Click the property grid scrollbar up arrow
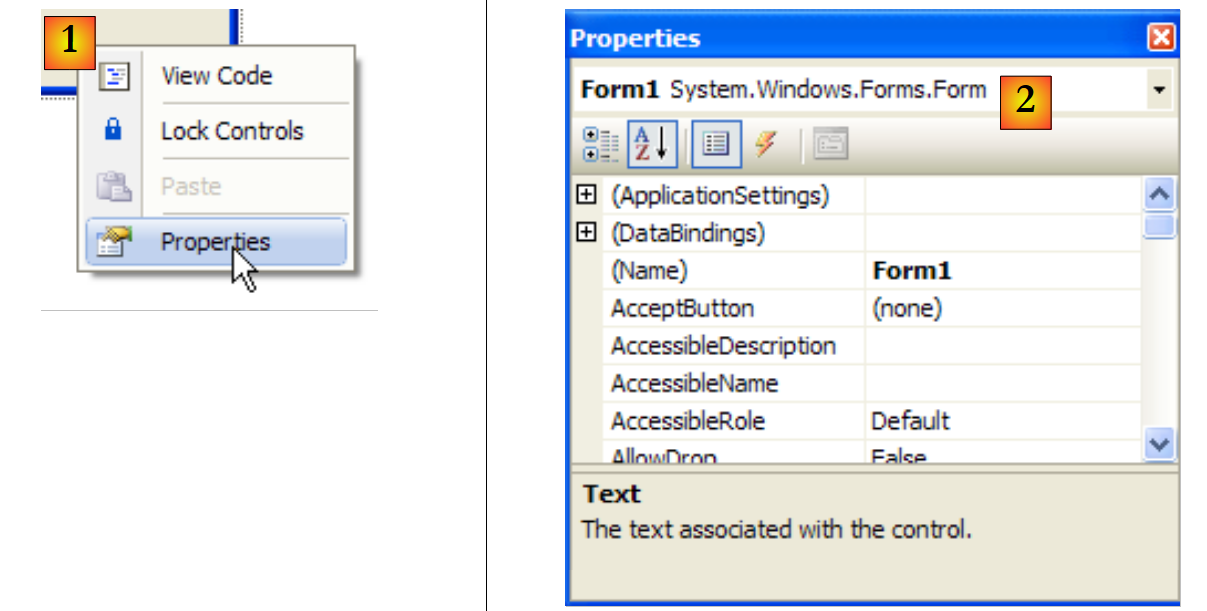This screenshot has height=611, width=1207. pyautogui.click(x=1159, y=194)
